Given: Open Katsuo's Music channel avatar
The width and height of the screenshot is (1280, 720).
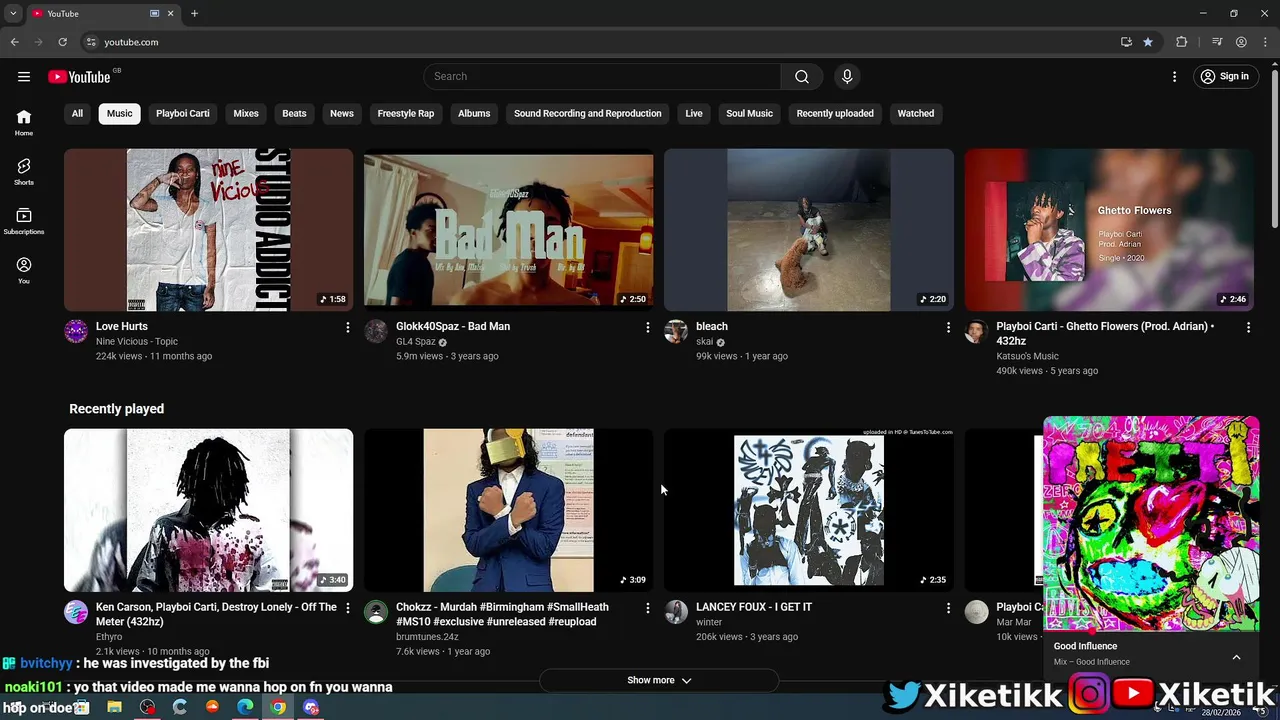Looking at the screenshot, I should point(976,332).
